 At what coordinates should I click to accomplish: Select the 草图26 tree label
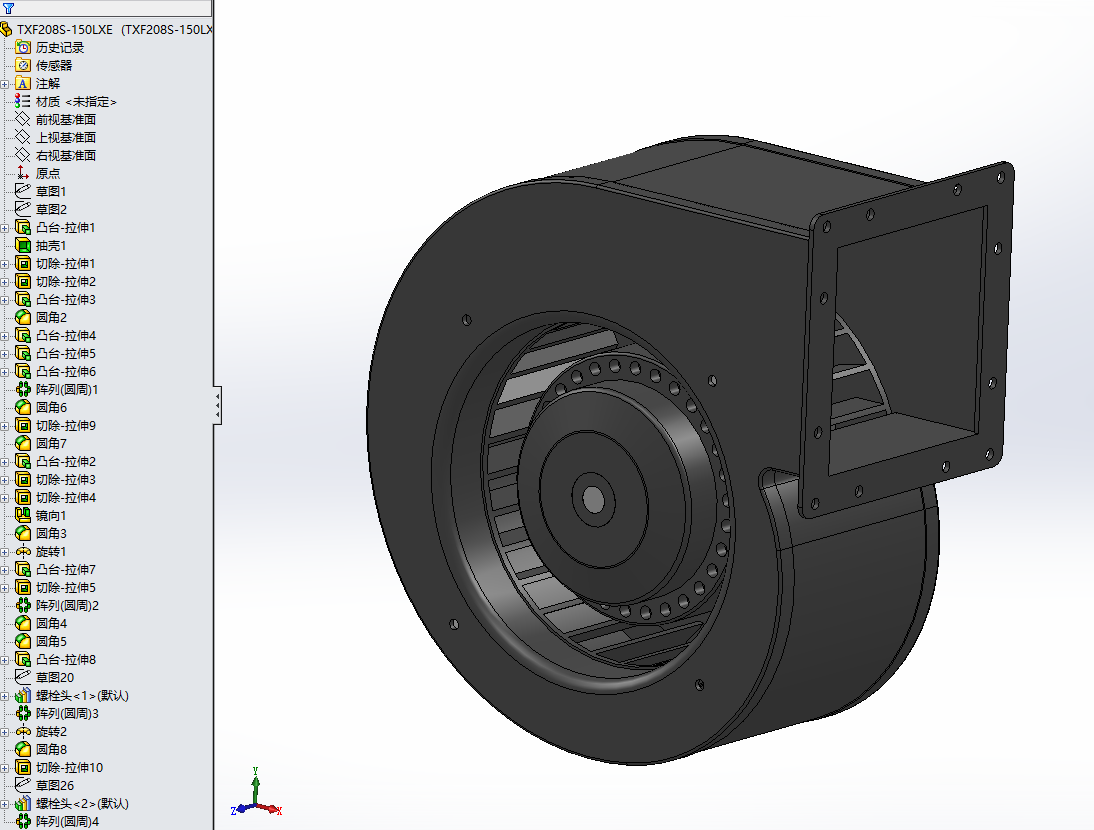54,785
